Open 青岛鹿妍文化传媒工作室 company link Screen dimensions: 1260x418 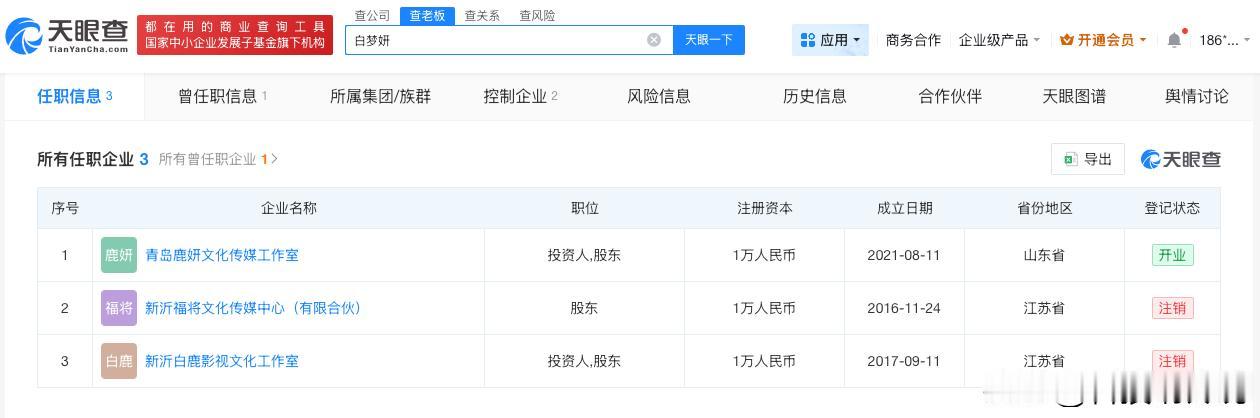(x=222, y=255)
